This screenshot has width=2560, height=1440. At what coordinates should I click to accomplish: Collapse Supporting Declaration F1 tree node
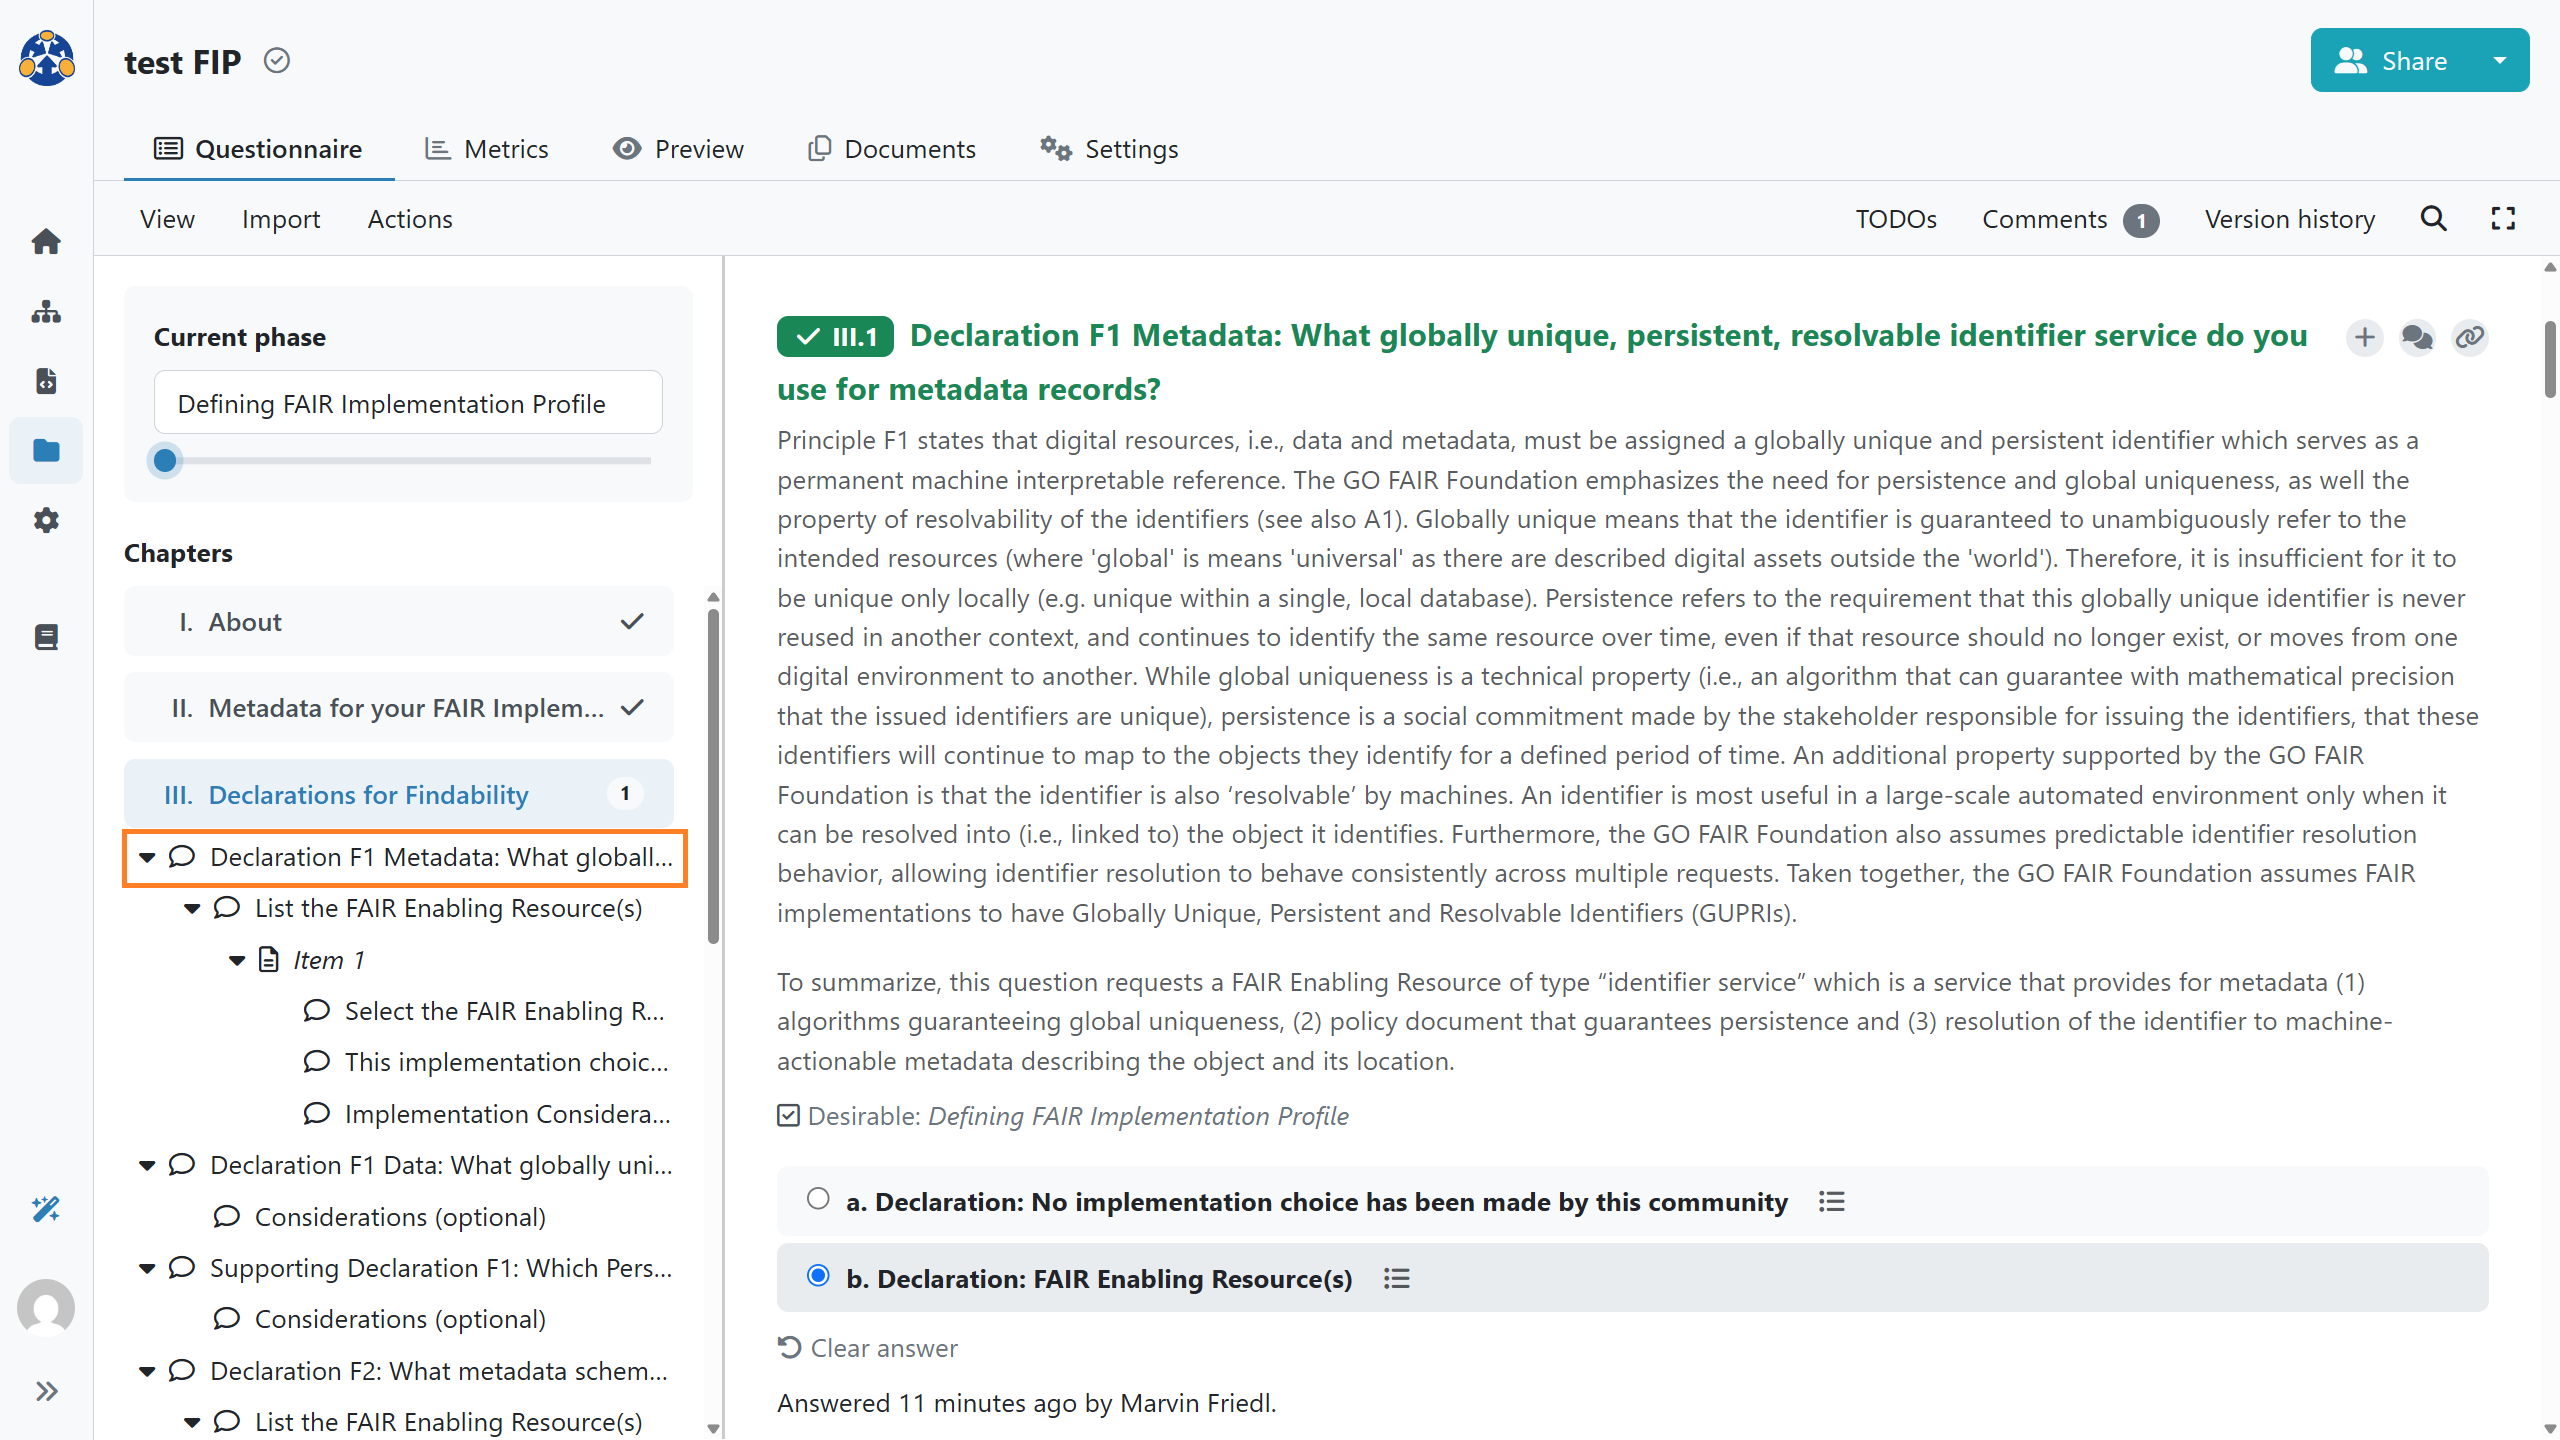point(147,1268)
